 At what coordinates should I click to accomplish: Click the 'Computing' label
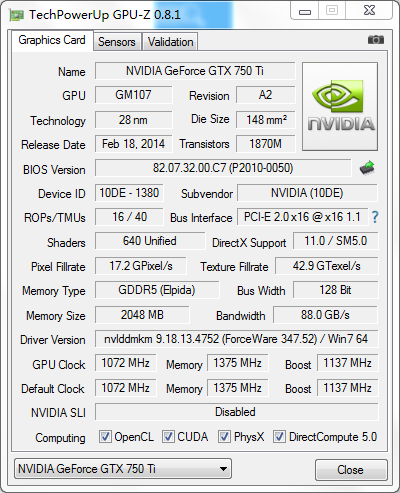tap(60, 438)
